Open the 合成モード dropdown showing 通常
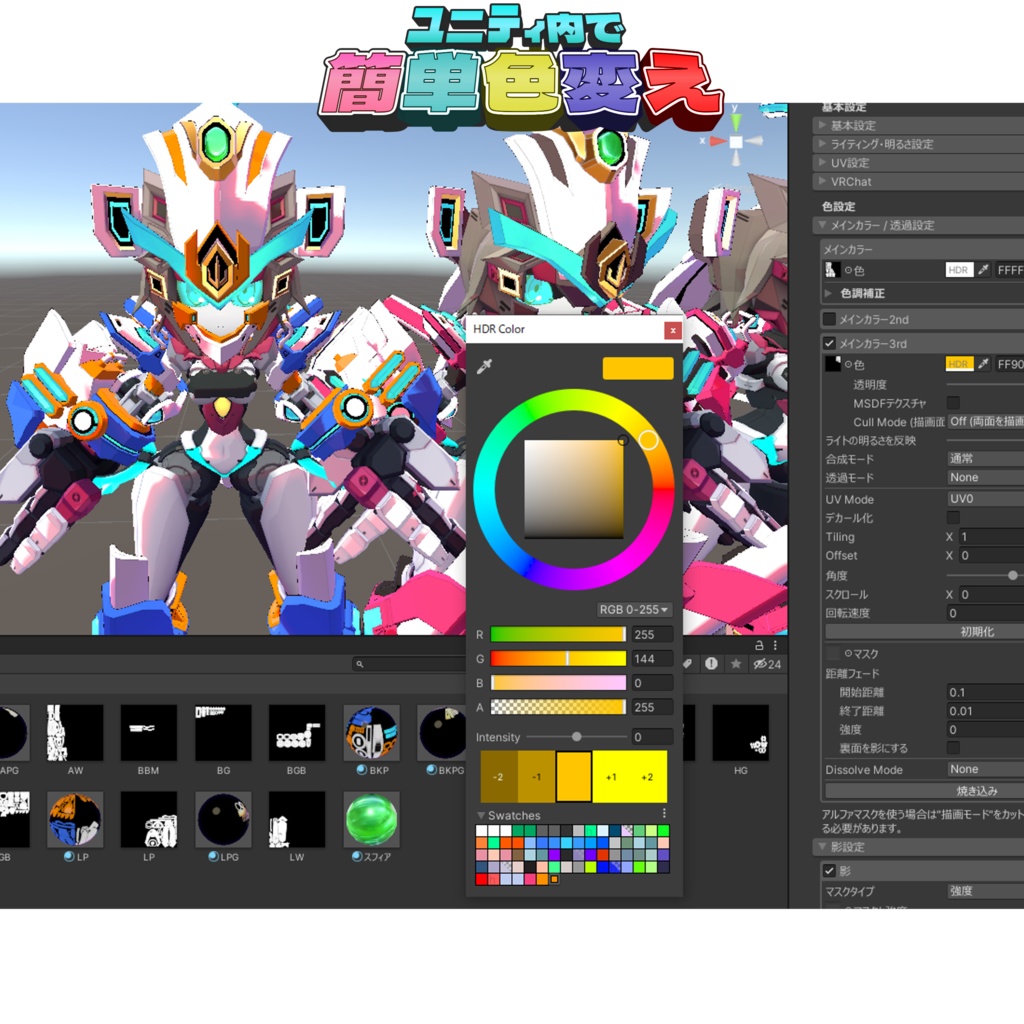Viewport: 1024px width, 1024px height. 985,458
